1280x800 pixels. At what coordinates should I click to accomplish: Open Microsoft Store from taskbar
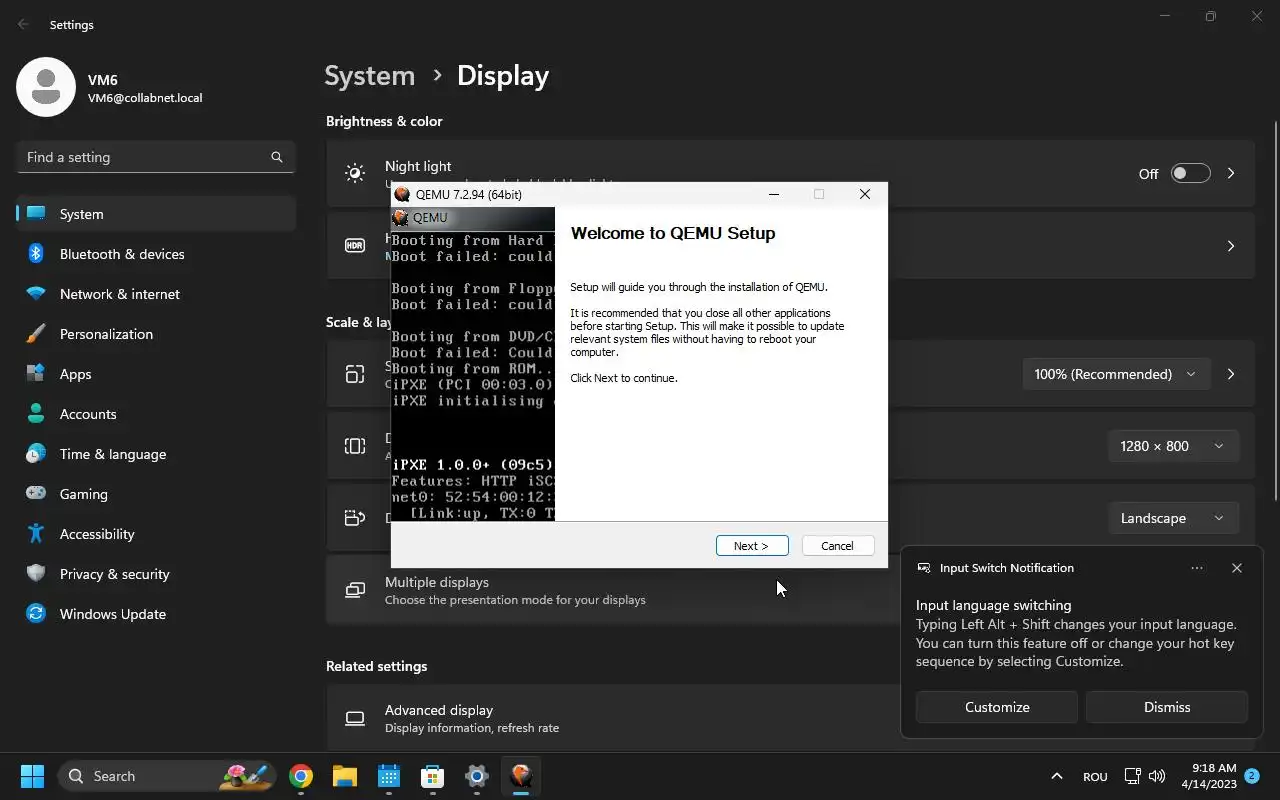(433, 776)
